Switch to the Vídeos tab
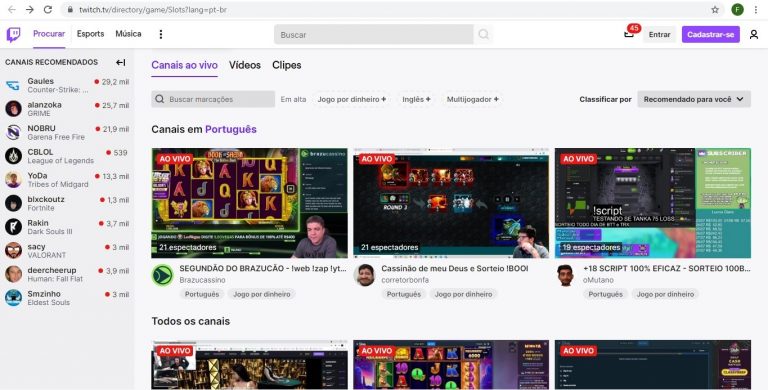The height and width of the screenshot is (390, 768). click(244, 65)
